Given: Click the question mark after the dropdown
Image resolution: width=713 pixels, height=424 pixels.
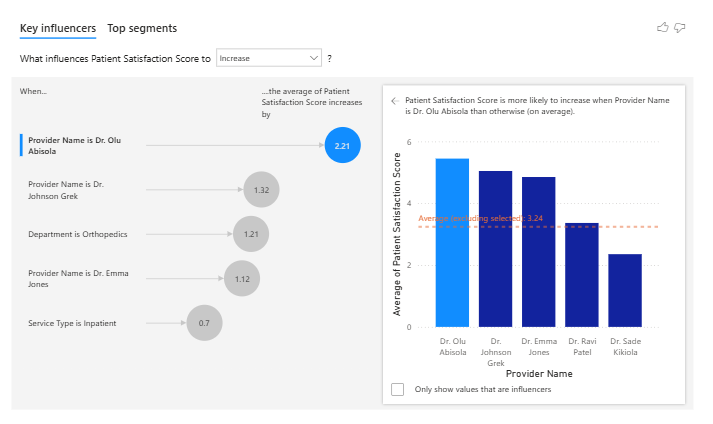Looking at the screenshot, I should tap(329, 59).
